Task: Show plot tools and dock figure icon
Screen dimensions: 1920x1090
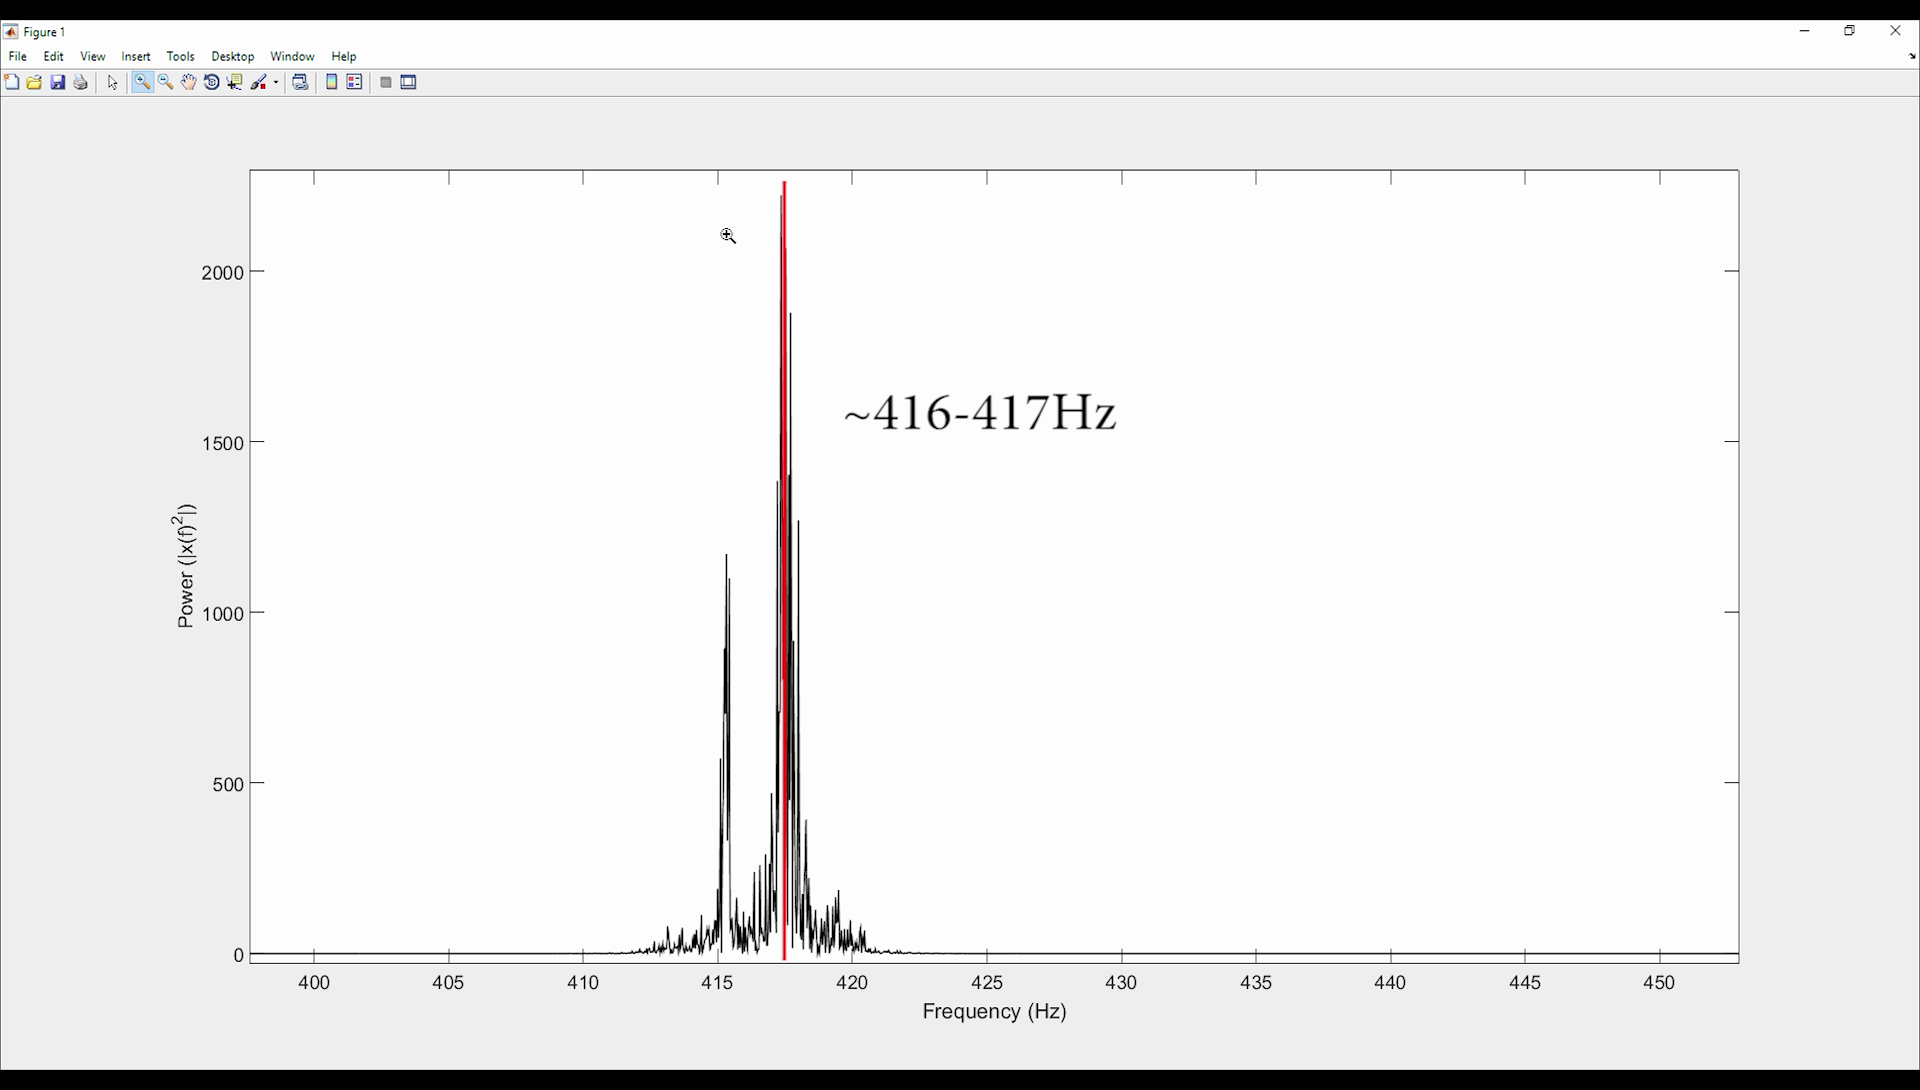Action: (x=409, y=83)
